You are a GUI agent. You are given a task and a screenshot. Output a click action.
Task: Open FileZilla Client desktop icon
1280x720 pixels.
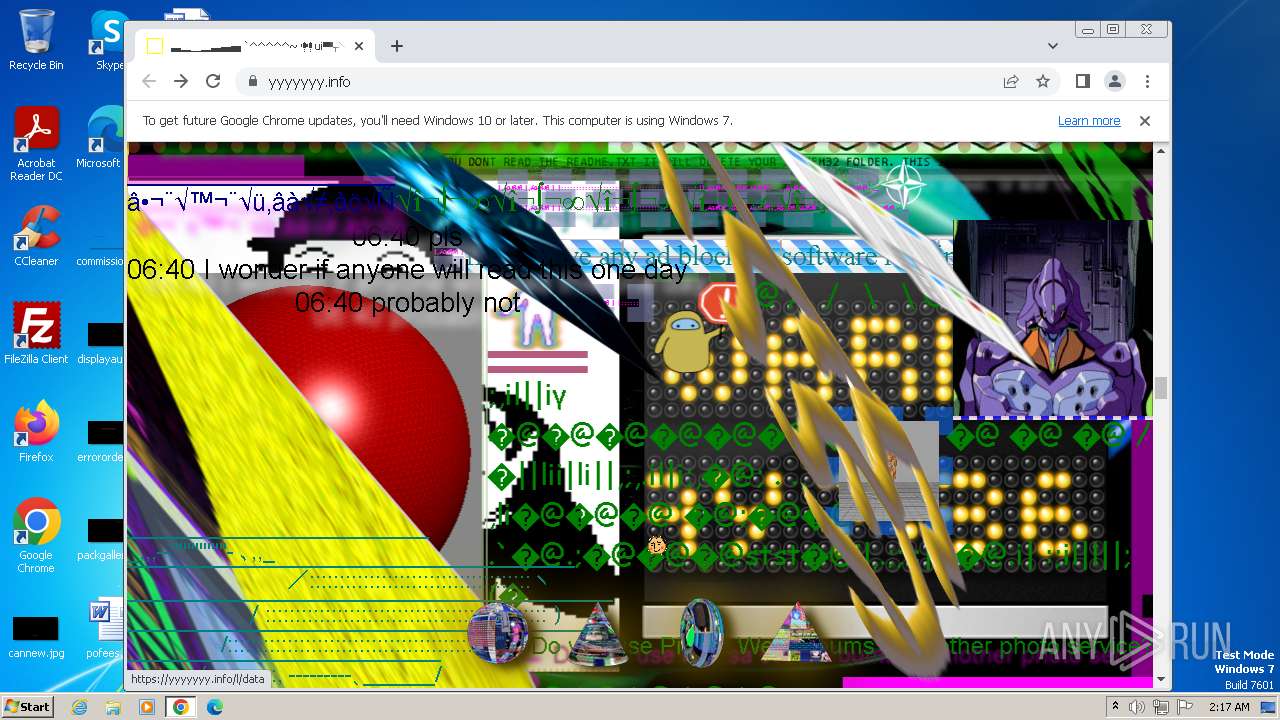36,333
